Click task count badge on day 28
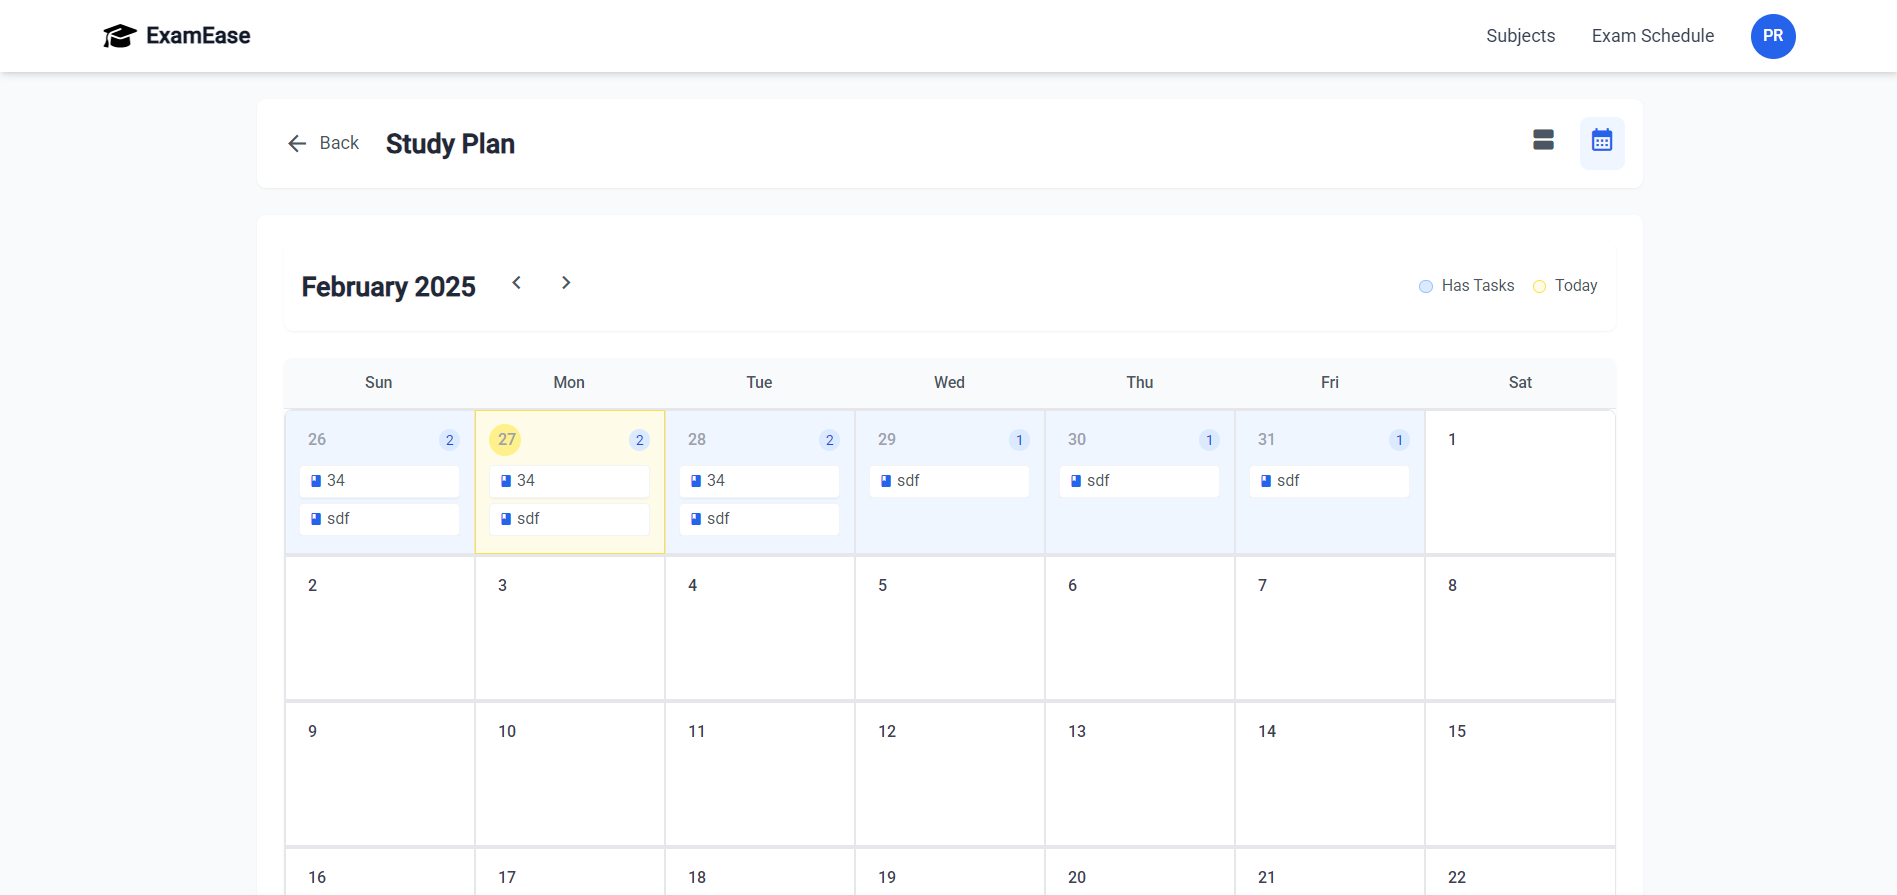 click(x=829, y=440)
